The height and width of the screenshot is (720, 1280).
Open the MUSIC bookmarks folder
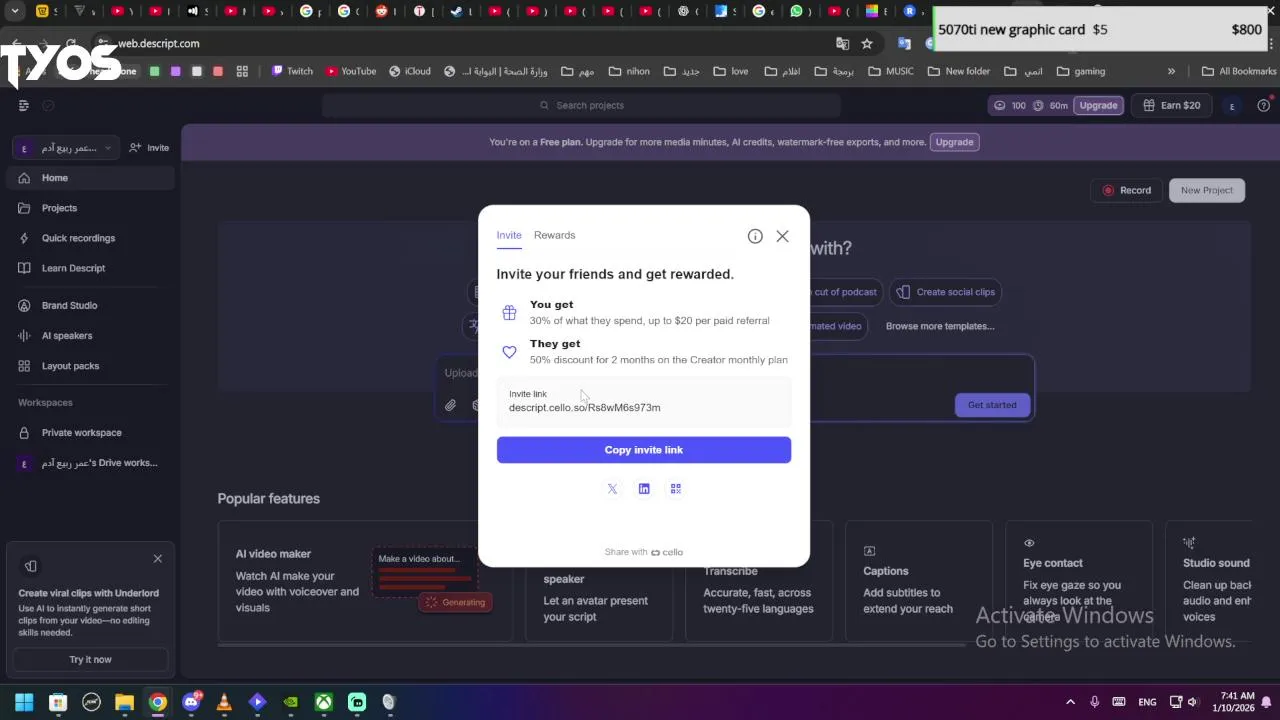(891, 72)
